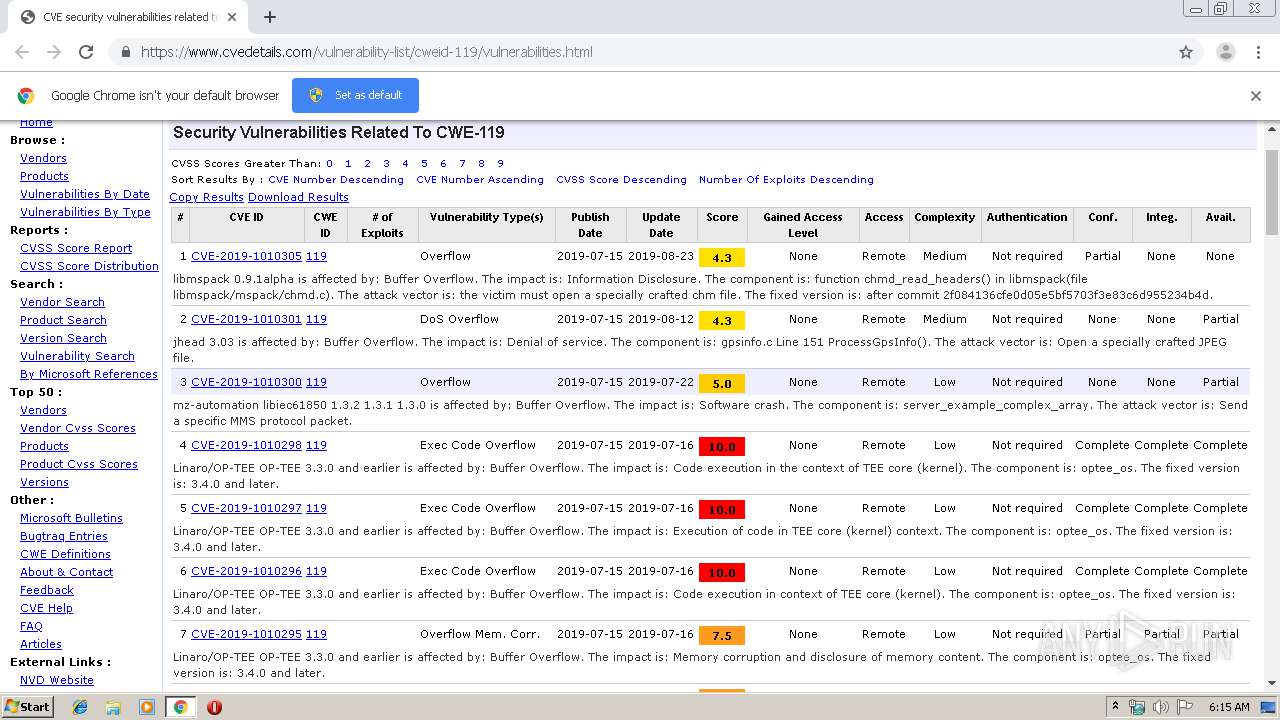This screenshot has width=1280, height=720.
Task: Go to Vulnerability Search
Action: [x=77, y=356]
